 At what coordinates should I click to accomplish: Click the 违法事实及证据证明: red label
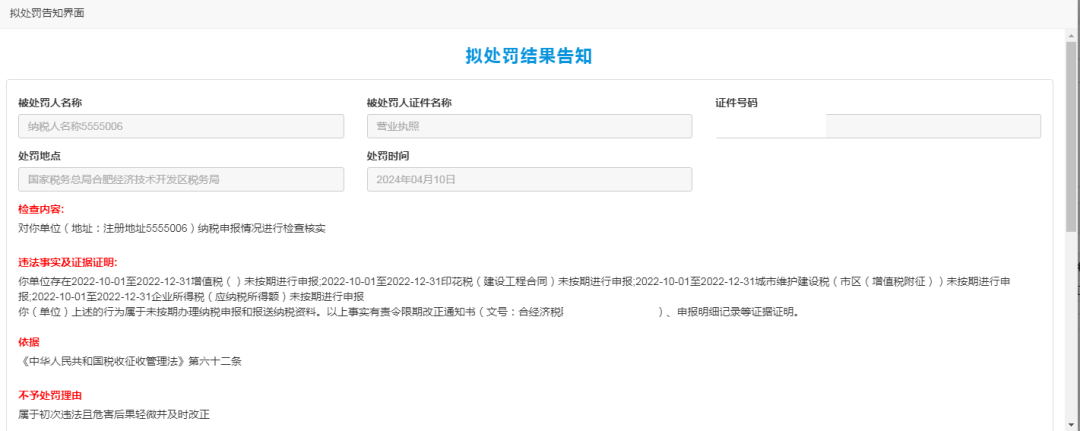click(x=68, y=262)
